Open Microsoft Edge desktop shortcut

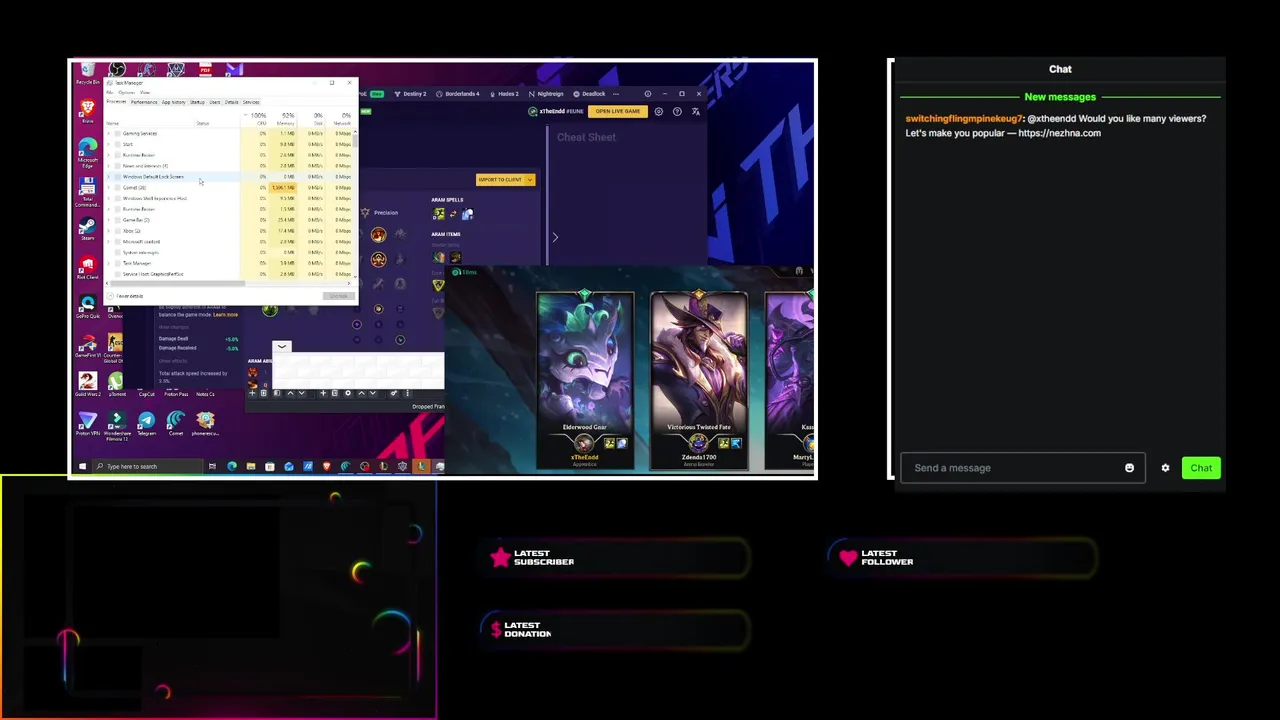click(x=87, y=150)
